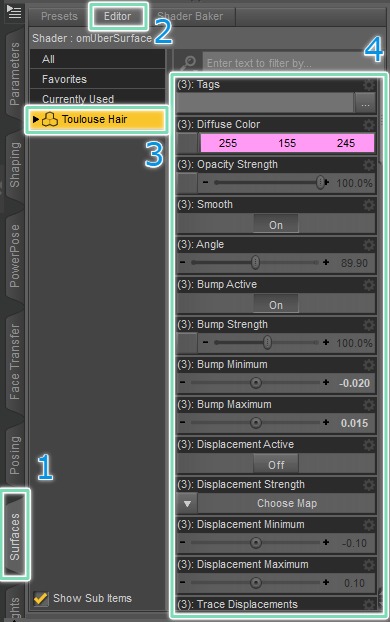Open Displacement Strength map dropdown arrow

pos(187,503)
